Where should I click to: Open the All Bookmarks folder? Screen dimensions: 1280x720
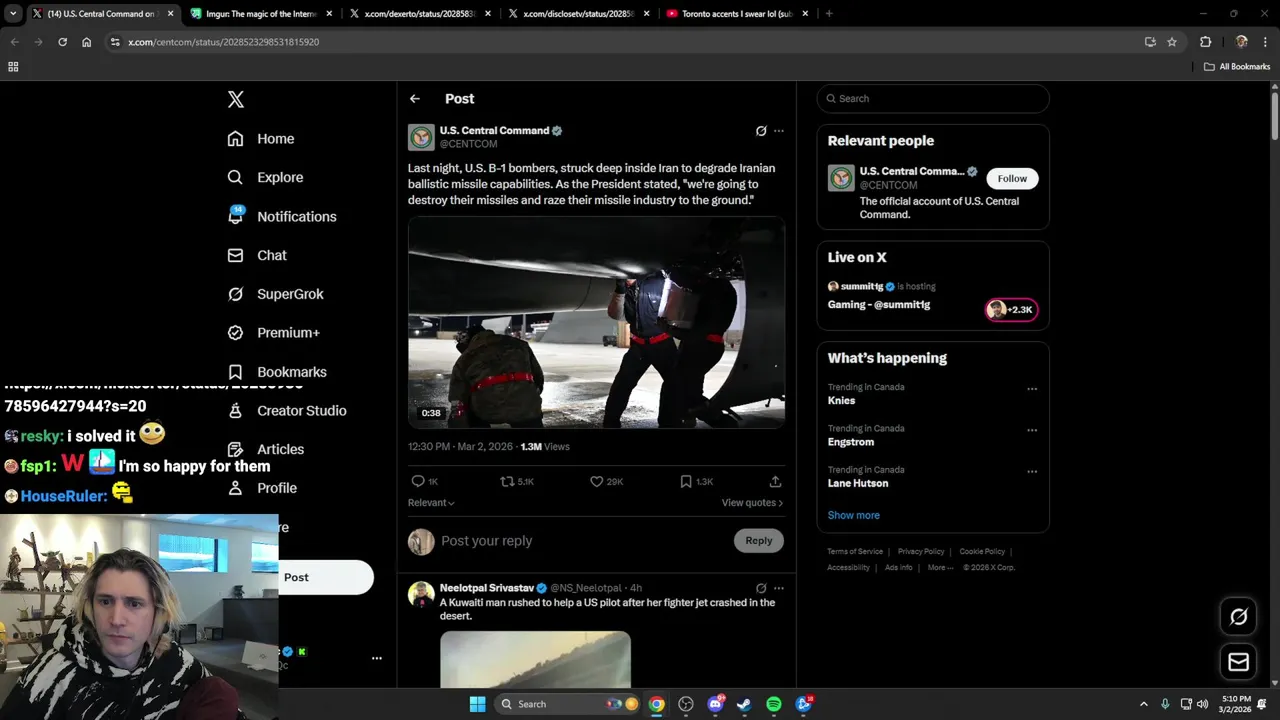point(1237,67)
